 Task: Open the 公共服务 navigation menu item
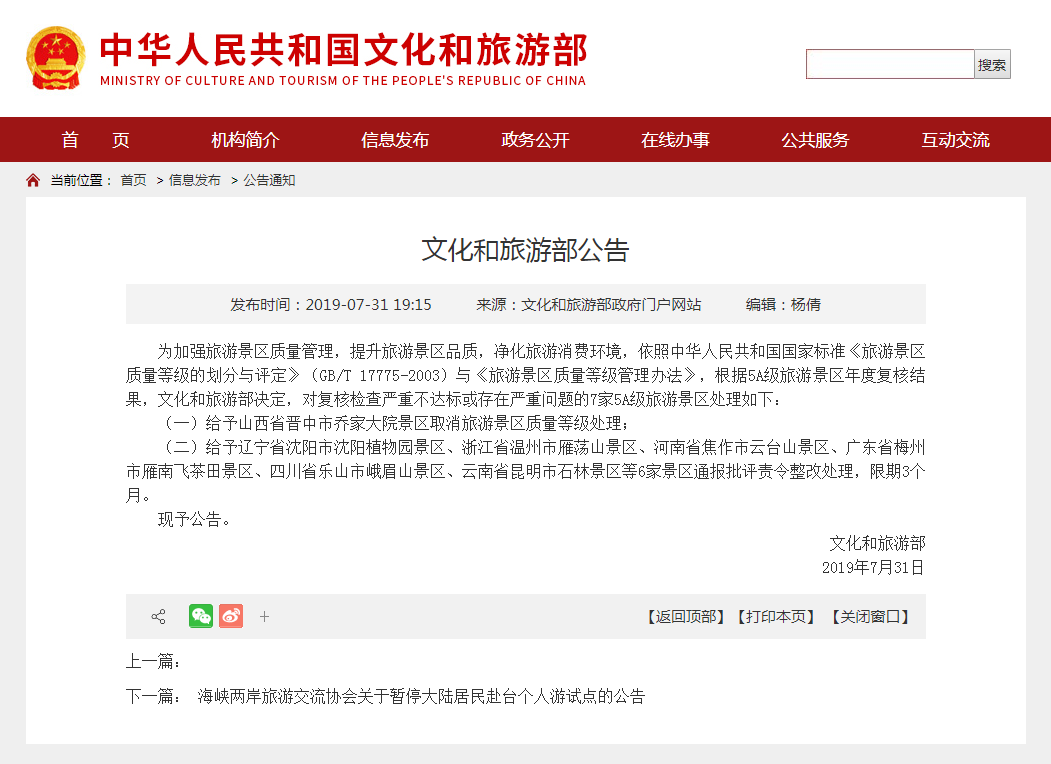pyautogui.click(x=815, y=140)
